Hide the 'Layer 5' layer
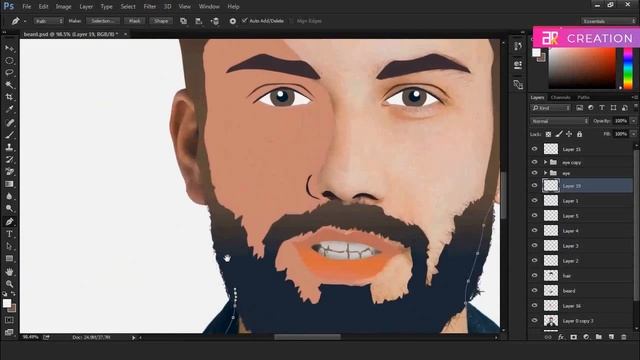640x360 pixels. coord(534,216)
